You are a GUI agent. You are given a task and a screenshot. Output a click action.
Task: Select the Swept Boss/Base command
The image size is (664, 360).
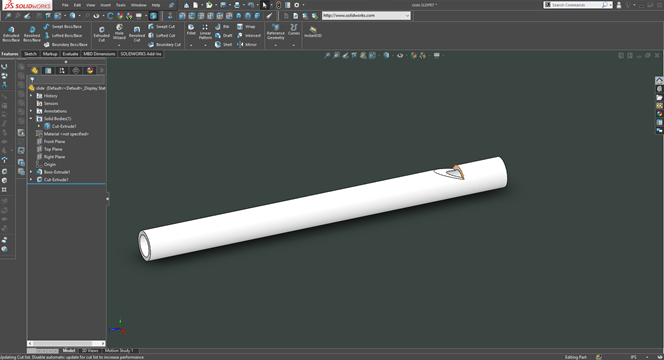coord(62,26)
